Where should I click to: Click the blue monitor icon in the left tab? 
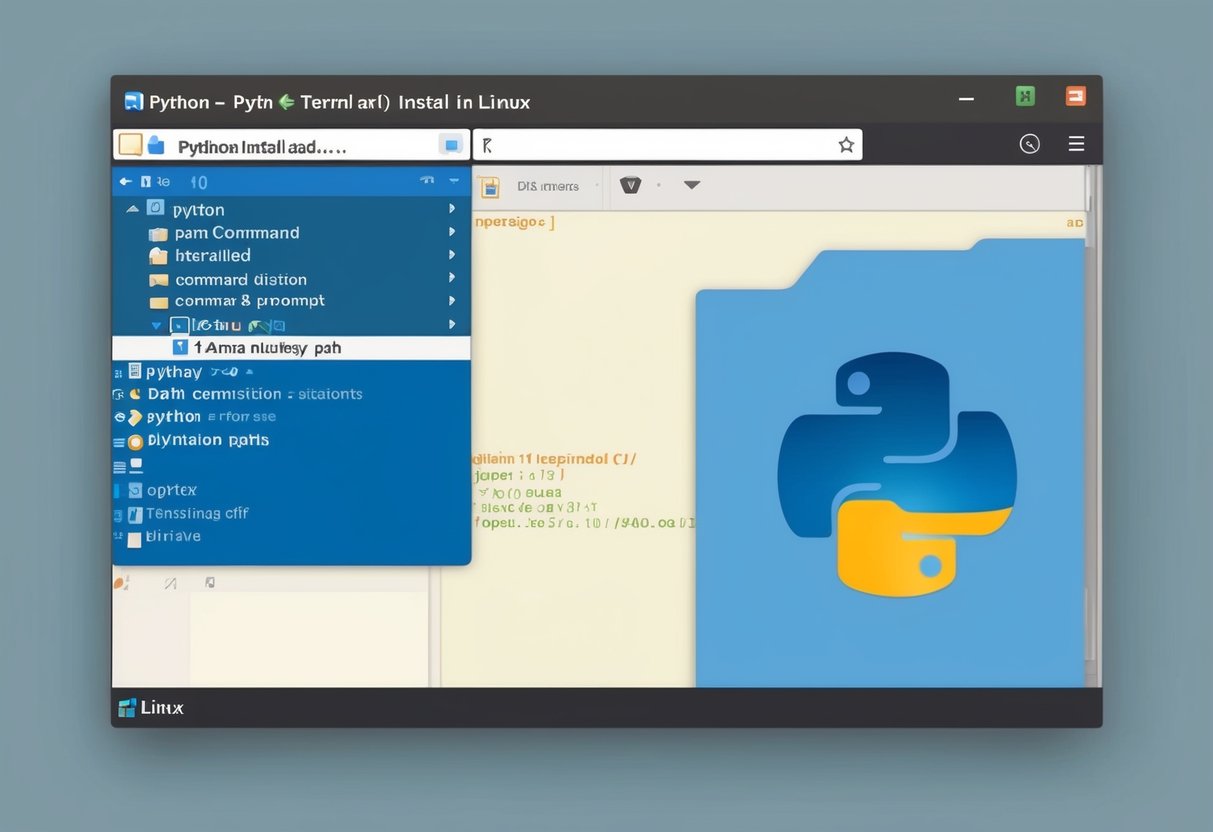451,145
